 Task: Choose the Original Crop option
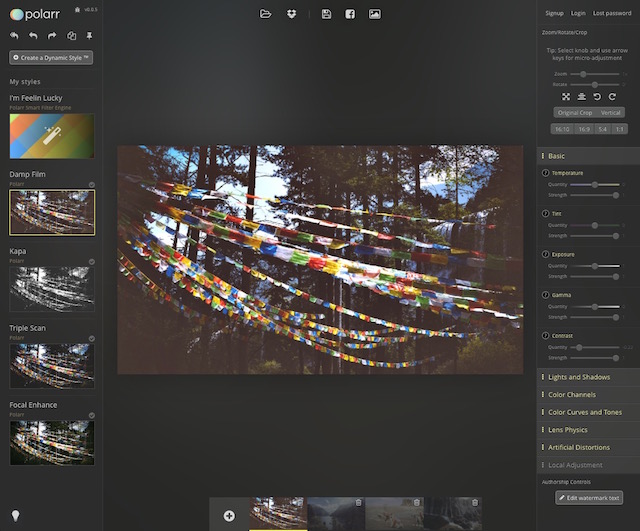[575, 113]
